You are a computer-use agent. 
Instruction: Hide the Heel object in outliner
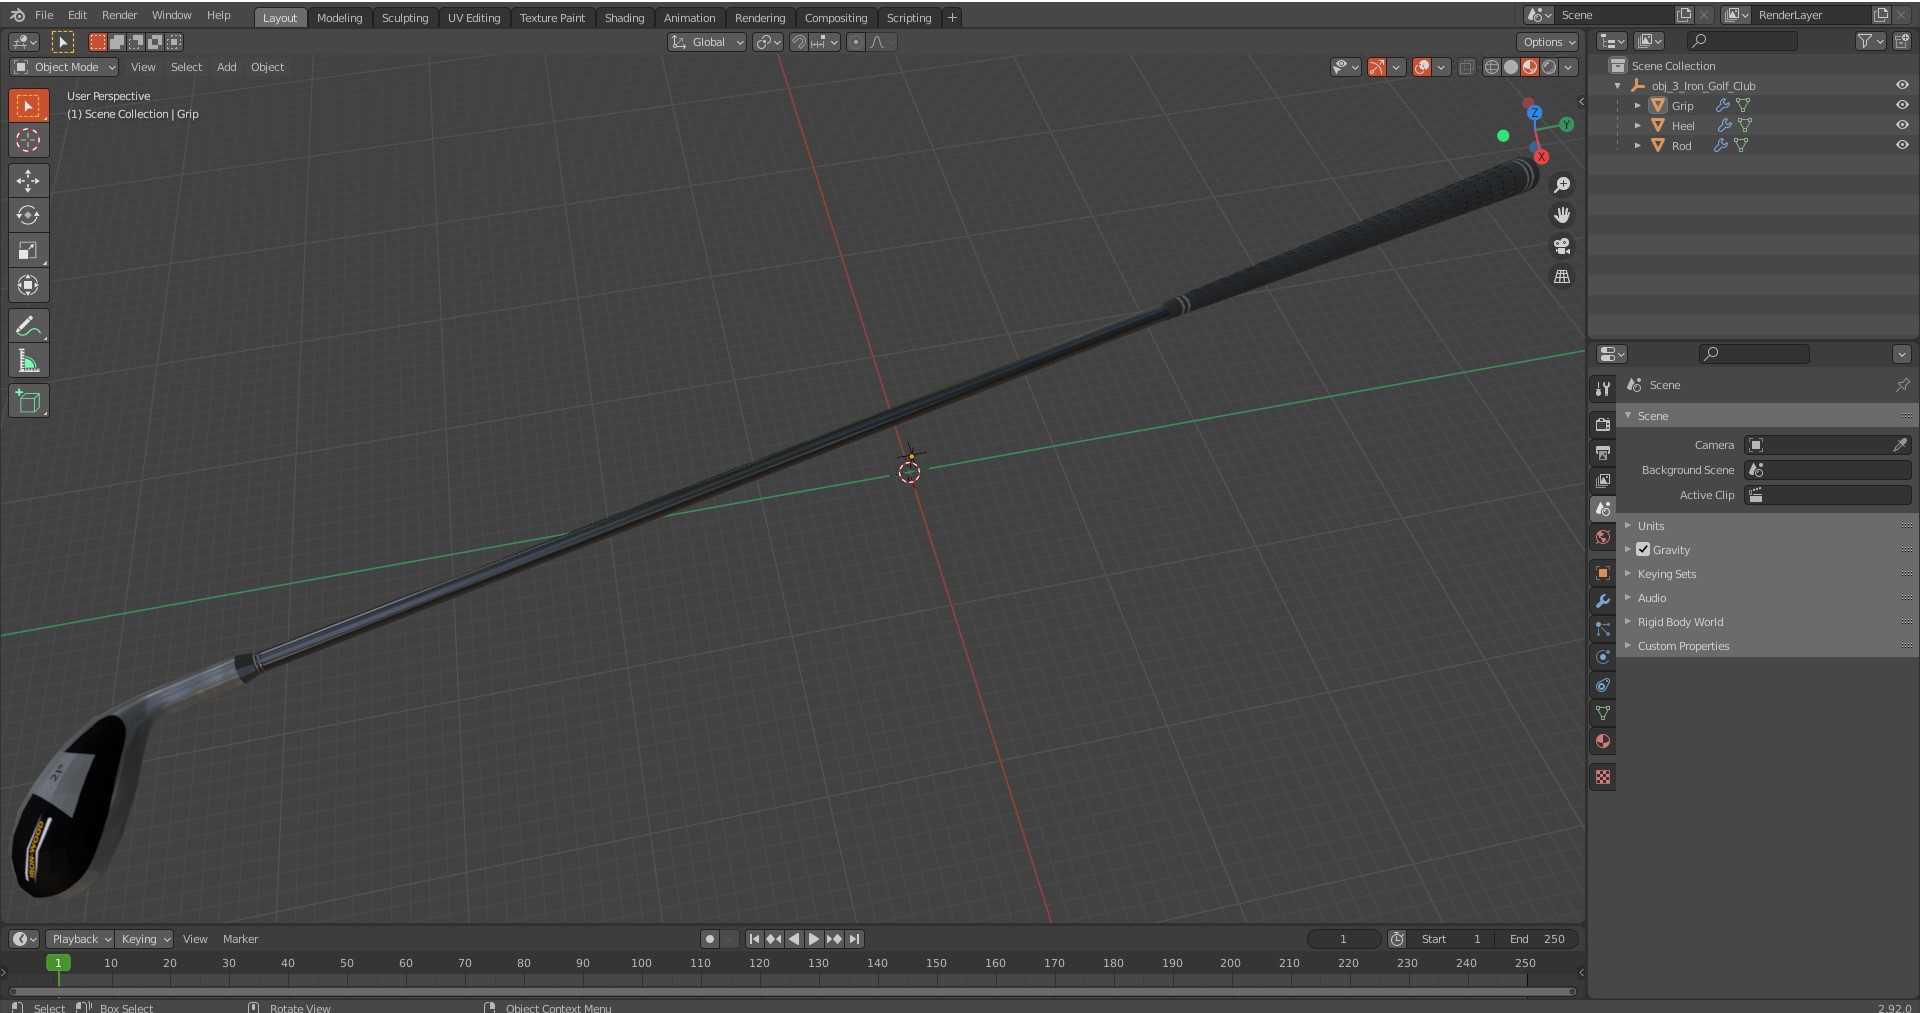coord(1902,125)
